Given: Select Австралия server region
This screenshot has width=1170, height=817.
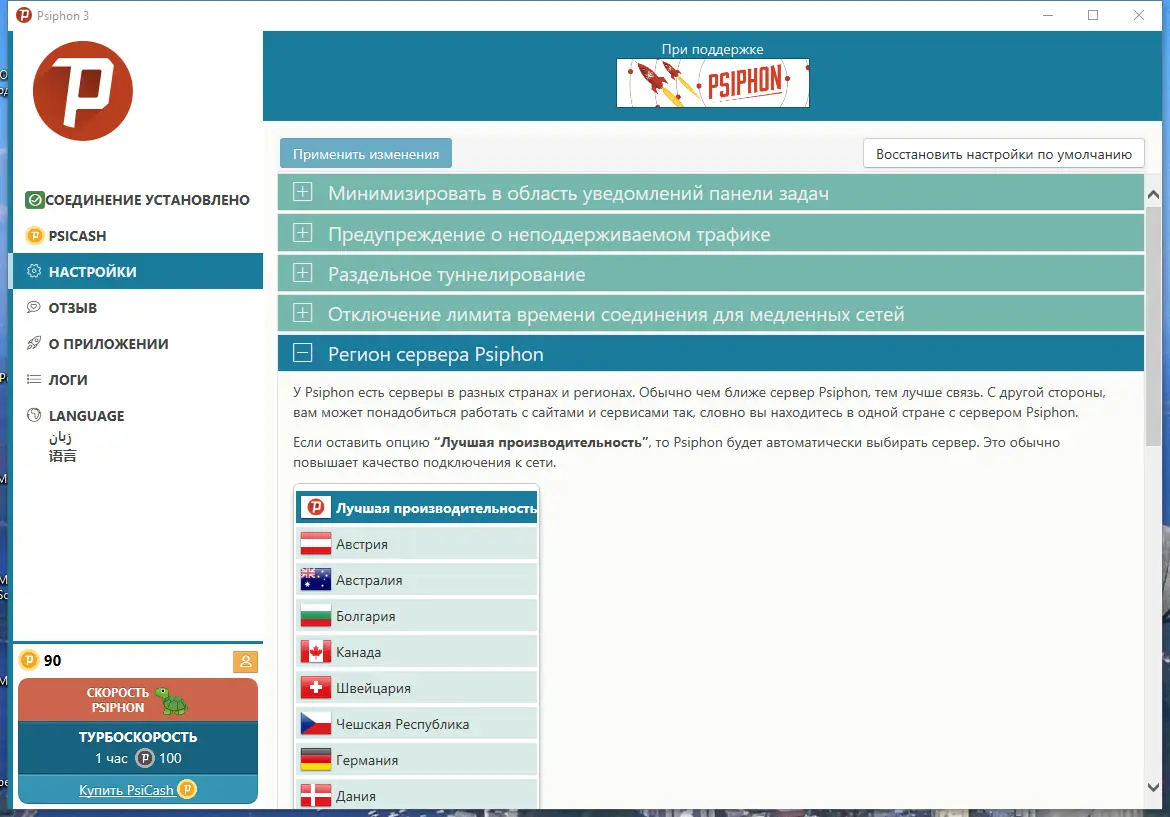Looking at the screenshot, I should tap(417, 580).
